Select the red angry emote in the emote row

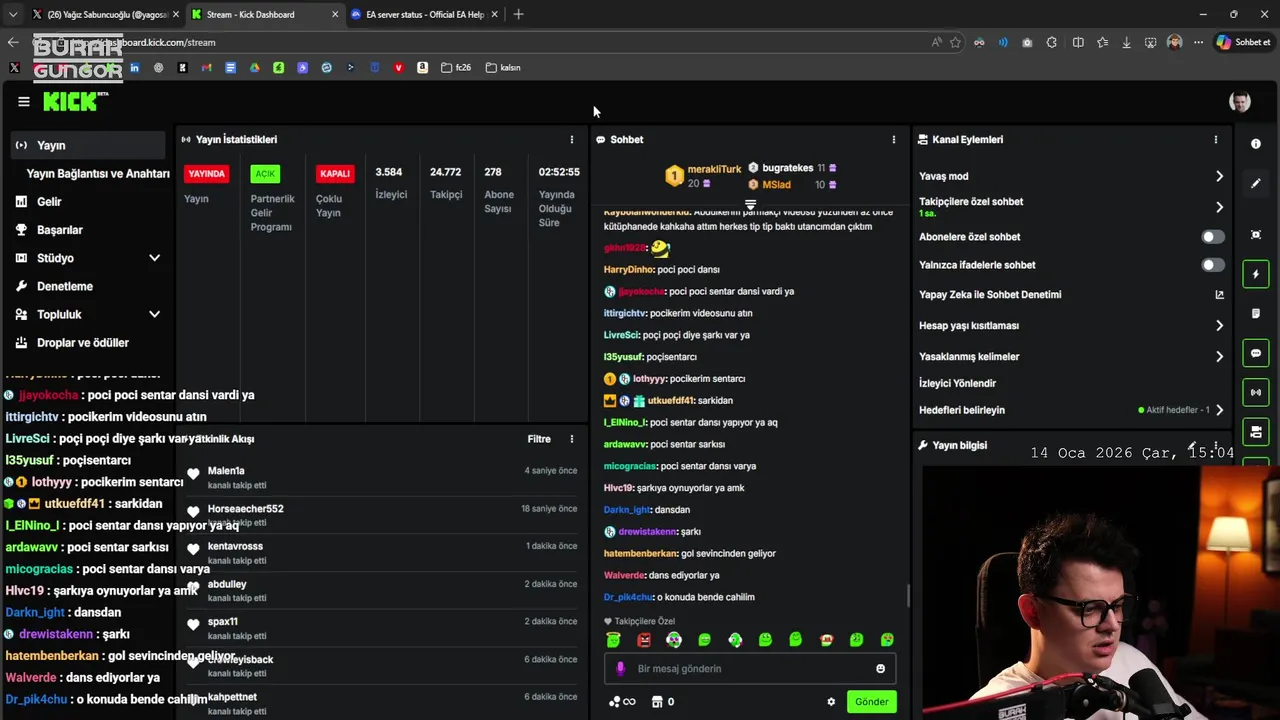(644, 640)
